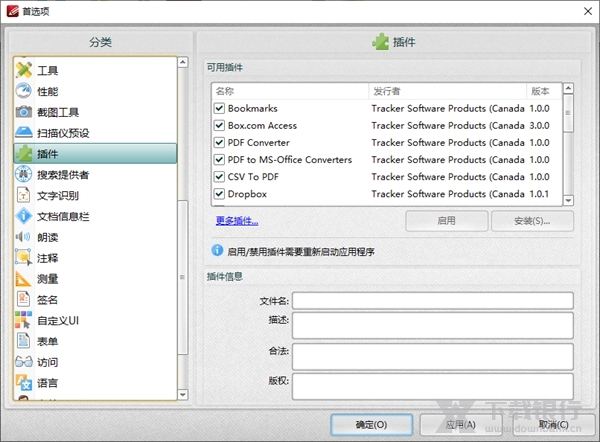Screen dimensions: 600x442
Task: Disable the PDF Converter plugin checkbox
Action: click(219, 142)
